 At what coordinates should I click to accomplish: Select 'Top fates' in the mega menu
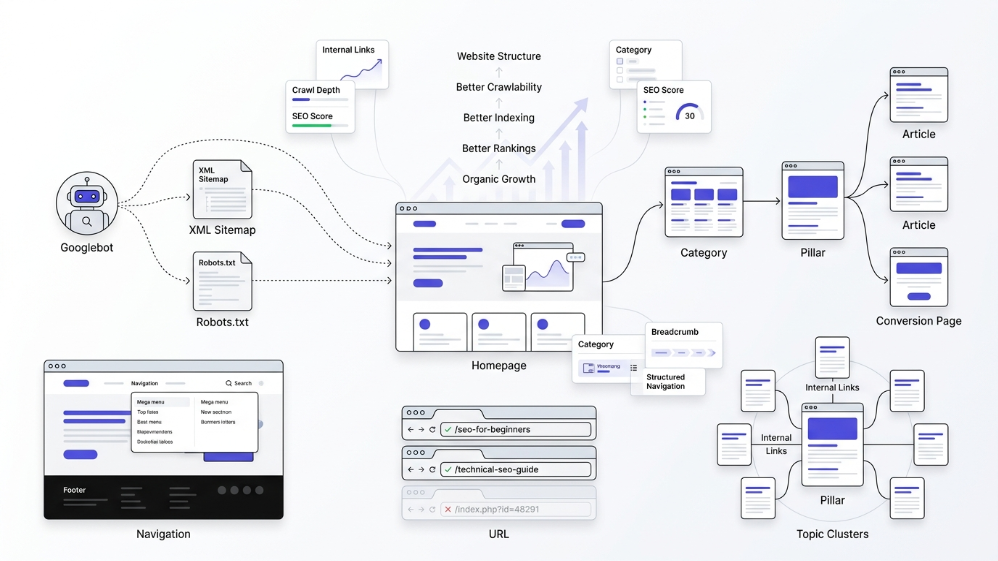148,412
